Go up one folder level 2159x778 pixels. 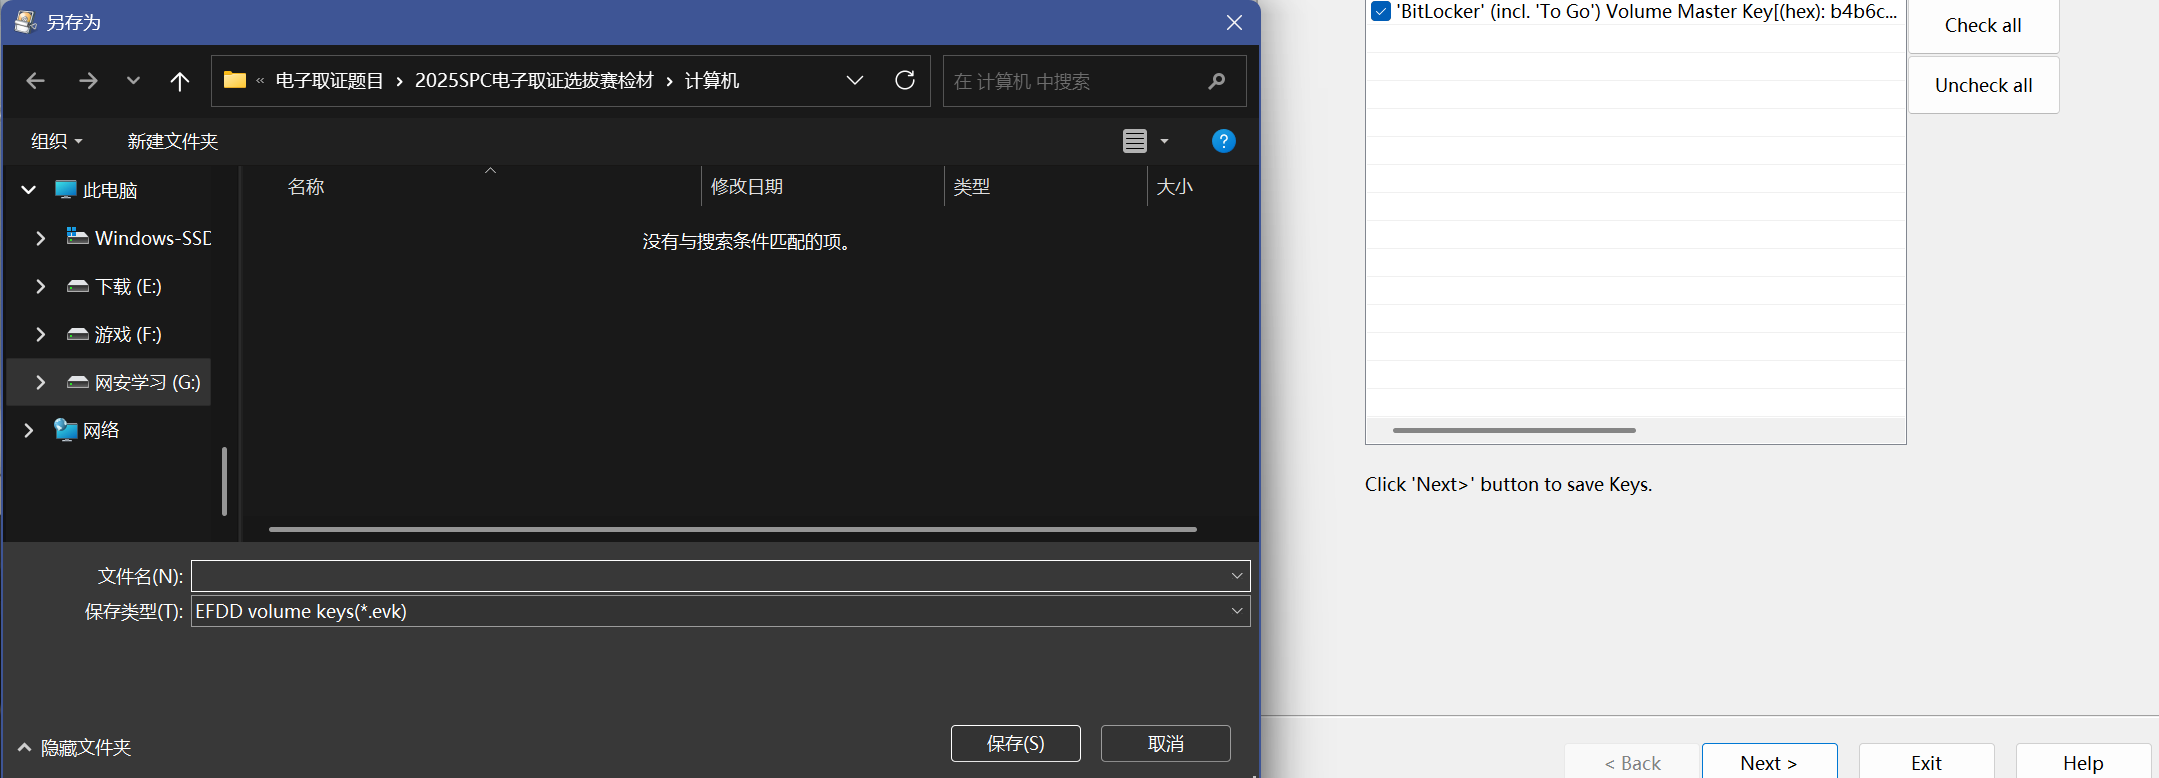point(180,81)
